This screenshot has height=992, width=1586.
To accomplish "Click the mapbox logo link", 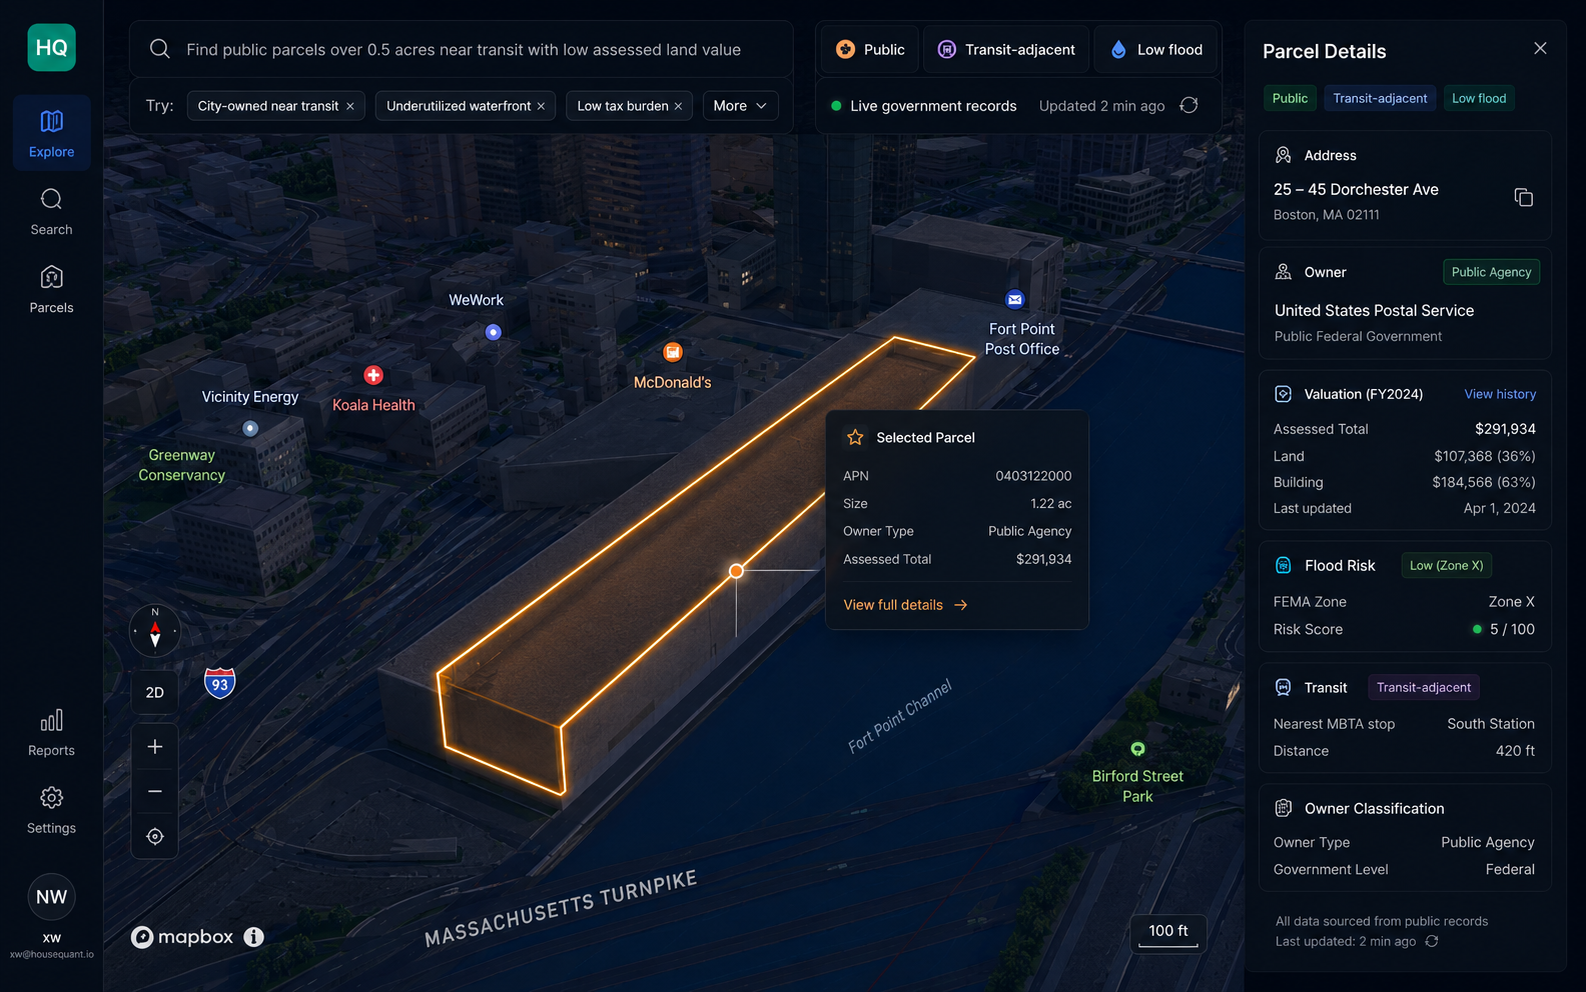I will pyautogui.click(x=182, y=937).
